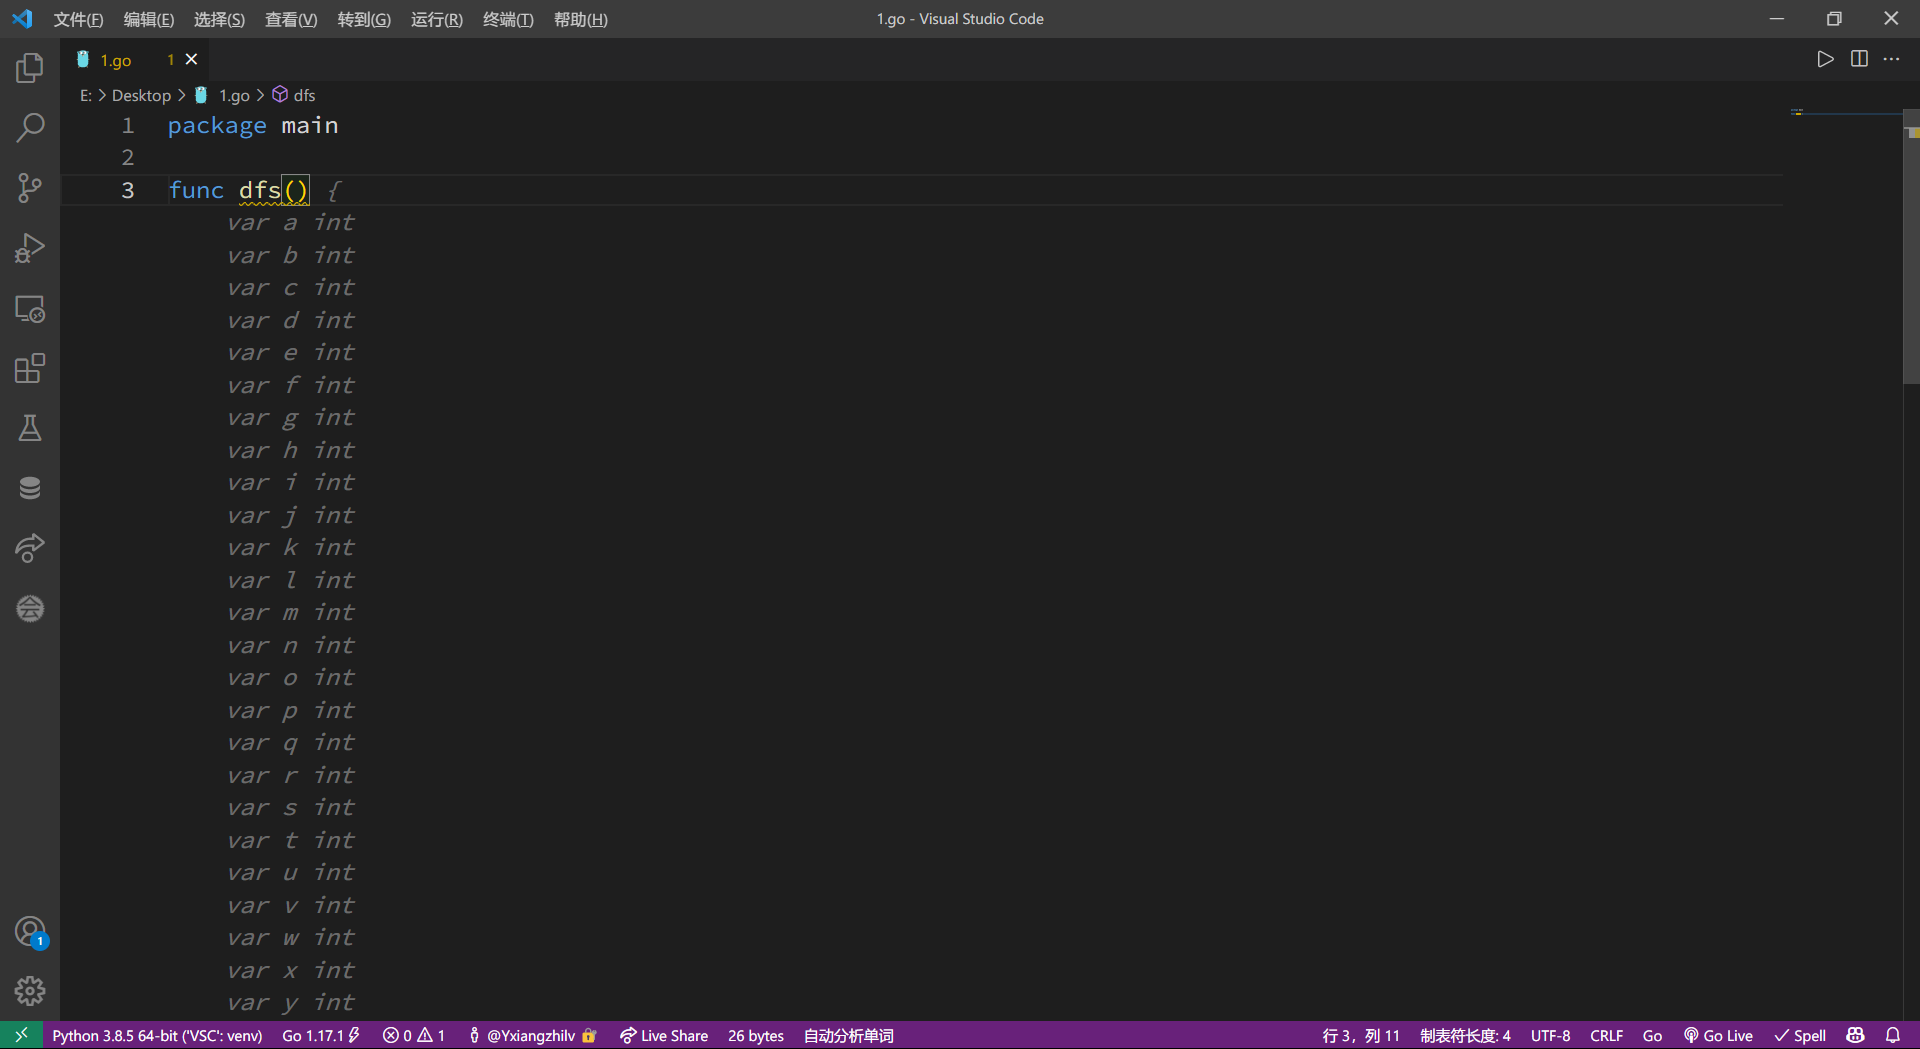The height and width of the screenshot is (1049, 1920).
Task: Click Live Share in status bar
Action: click(664, 1036)
